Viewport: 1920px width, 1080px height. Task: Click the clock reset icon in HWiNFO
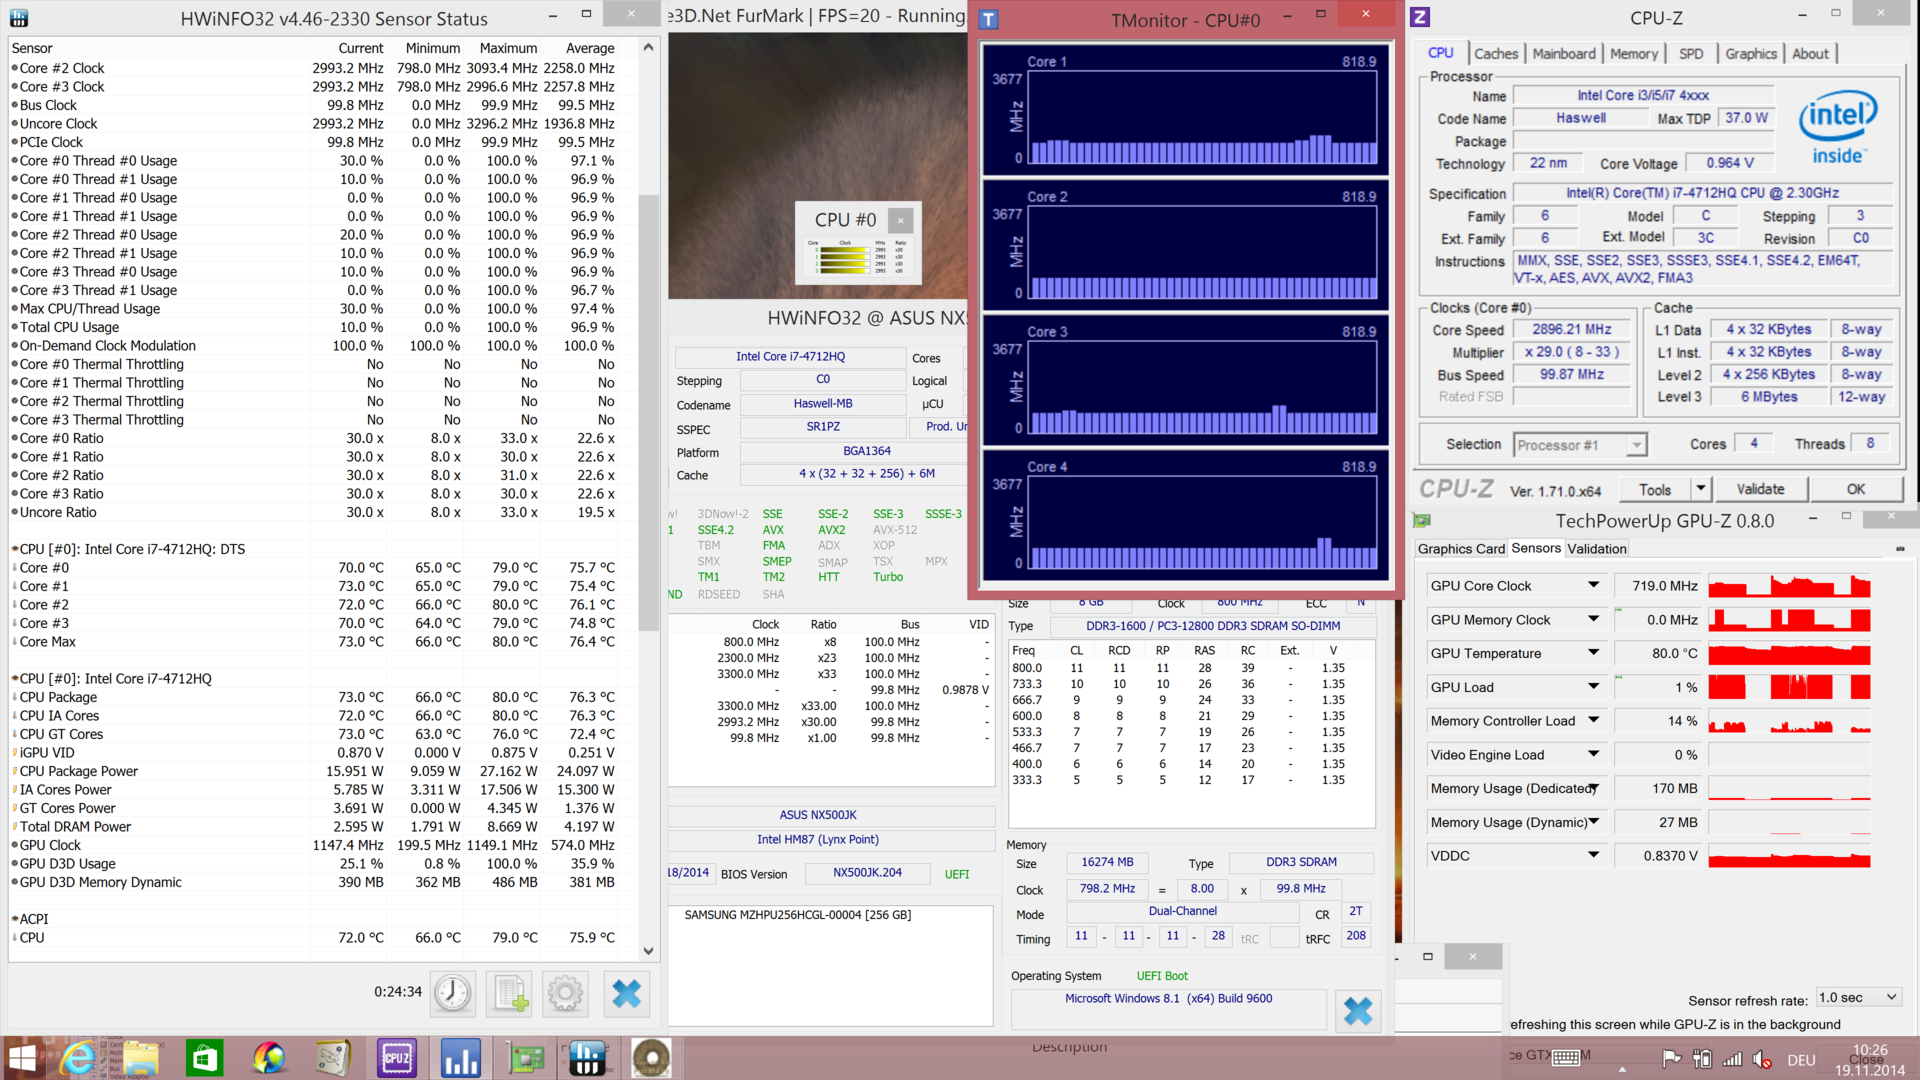(452, 993)
